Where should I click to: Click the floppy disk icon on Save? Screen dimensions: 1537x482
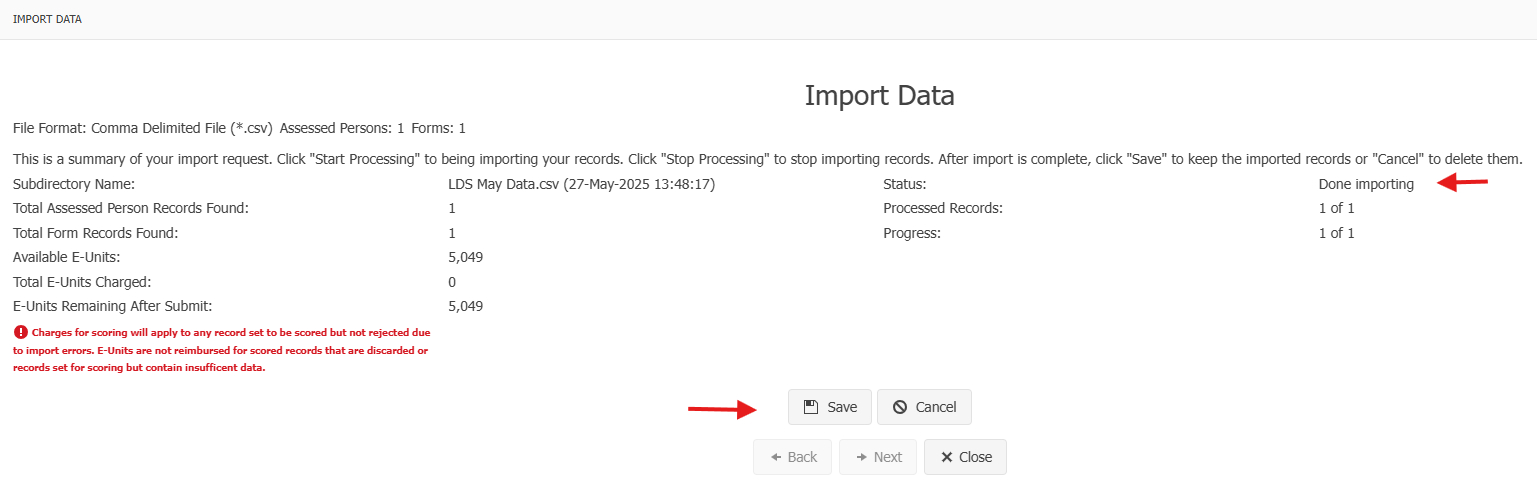[x=811, y=407]
